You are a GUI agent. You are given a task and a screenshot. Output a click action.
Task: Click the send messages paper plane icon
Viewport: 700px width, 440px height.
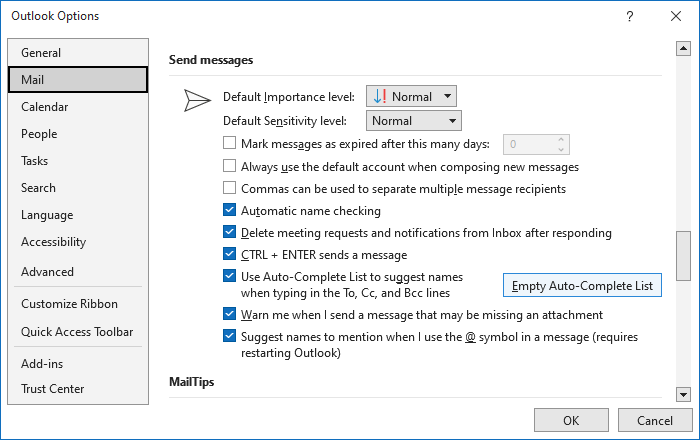point(197,100)
